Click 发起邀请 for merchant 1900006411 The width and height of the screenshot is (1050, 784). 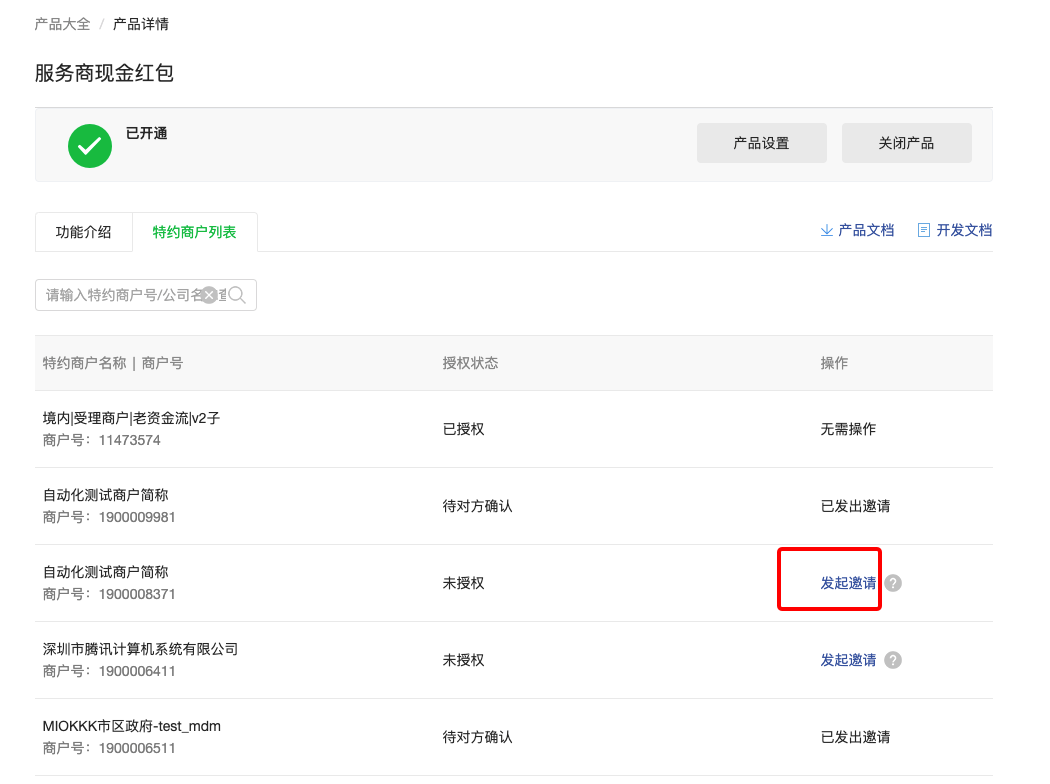pyautogui.click(x=847, y=660)
